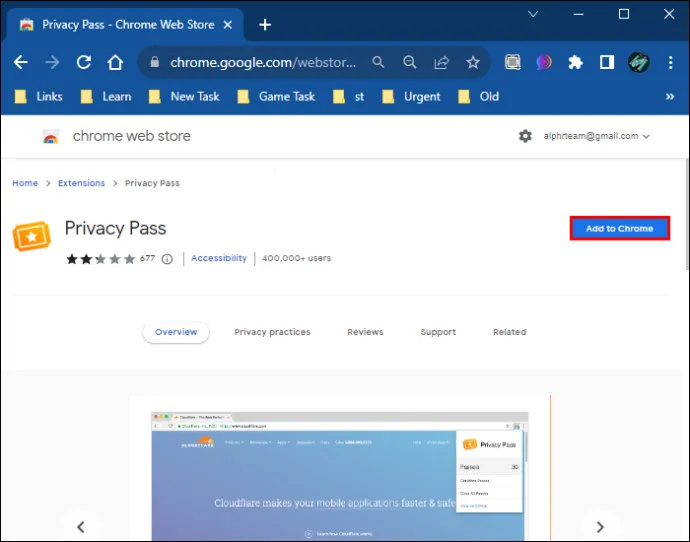The height and width of the screenshot is (542, 690).
Task: Click the lock icon in address bar
Action: (154, 62)
